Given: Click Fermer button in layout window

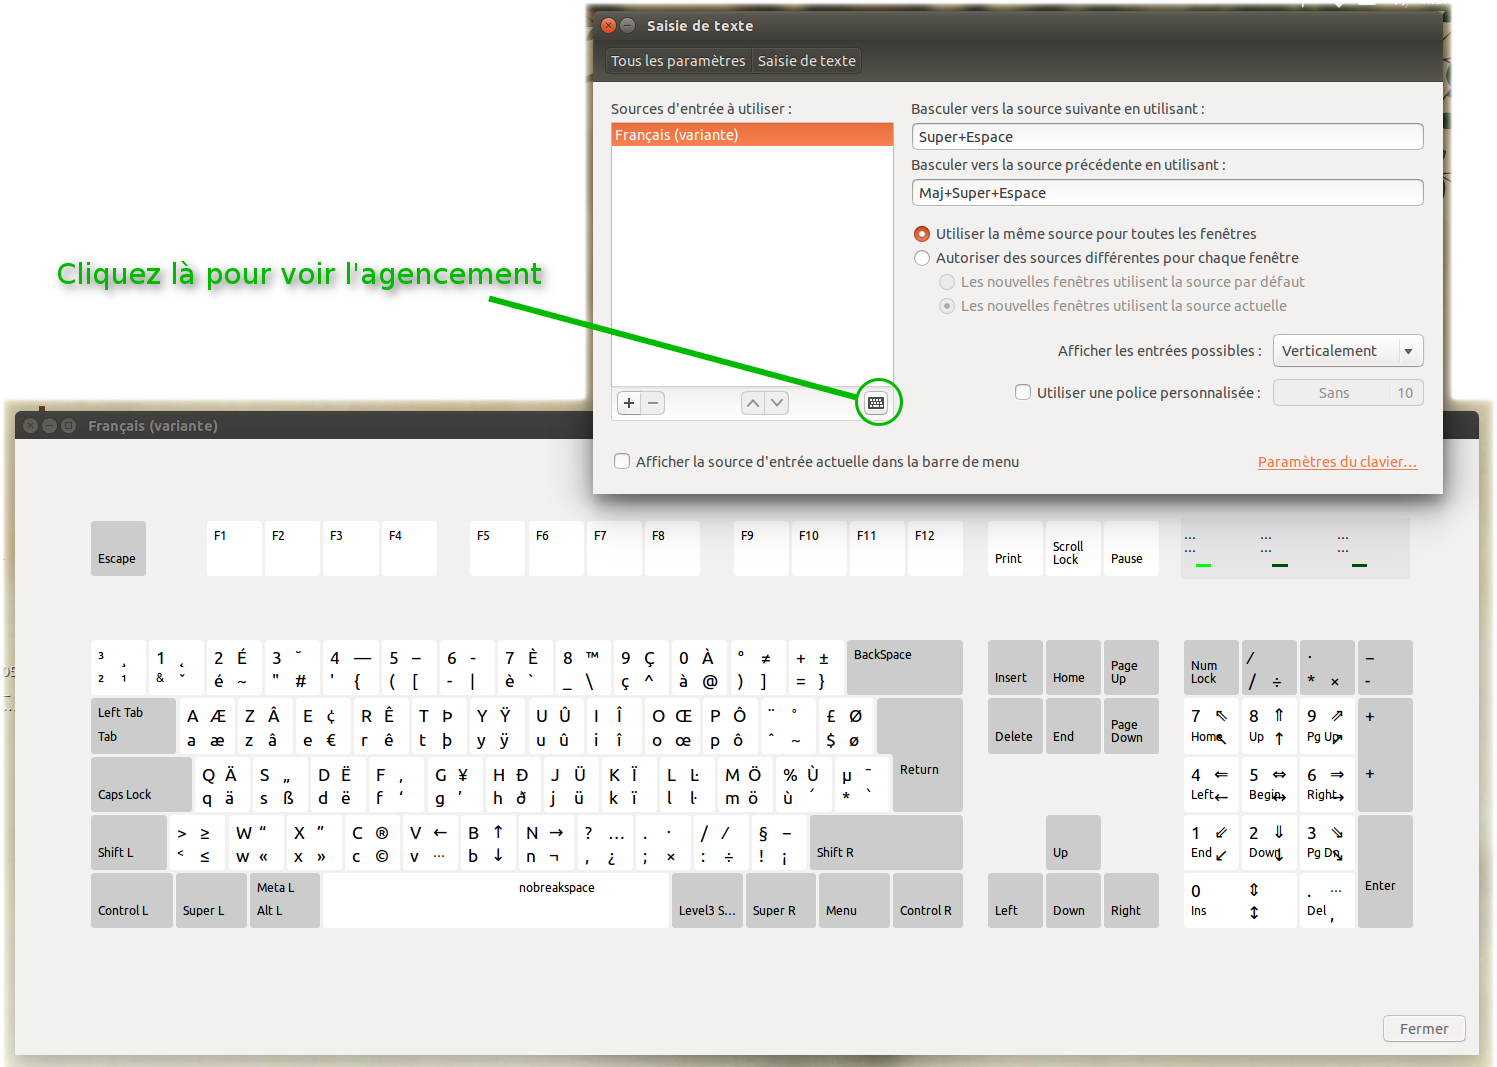Looking at the screenshot, I should 1424,1029.
